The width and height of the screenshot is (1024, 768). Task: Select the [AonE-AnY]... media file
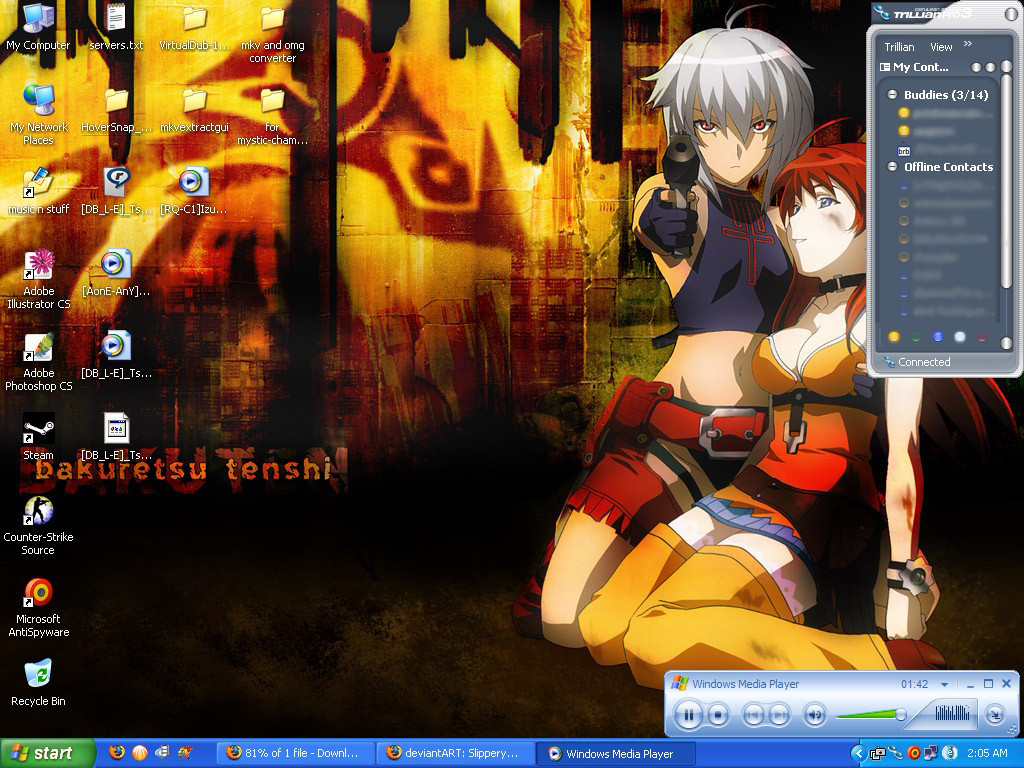click(116, 273)
